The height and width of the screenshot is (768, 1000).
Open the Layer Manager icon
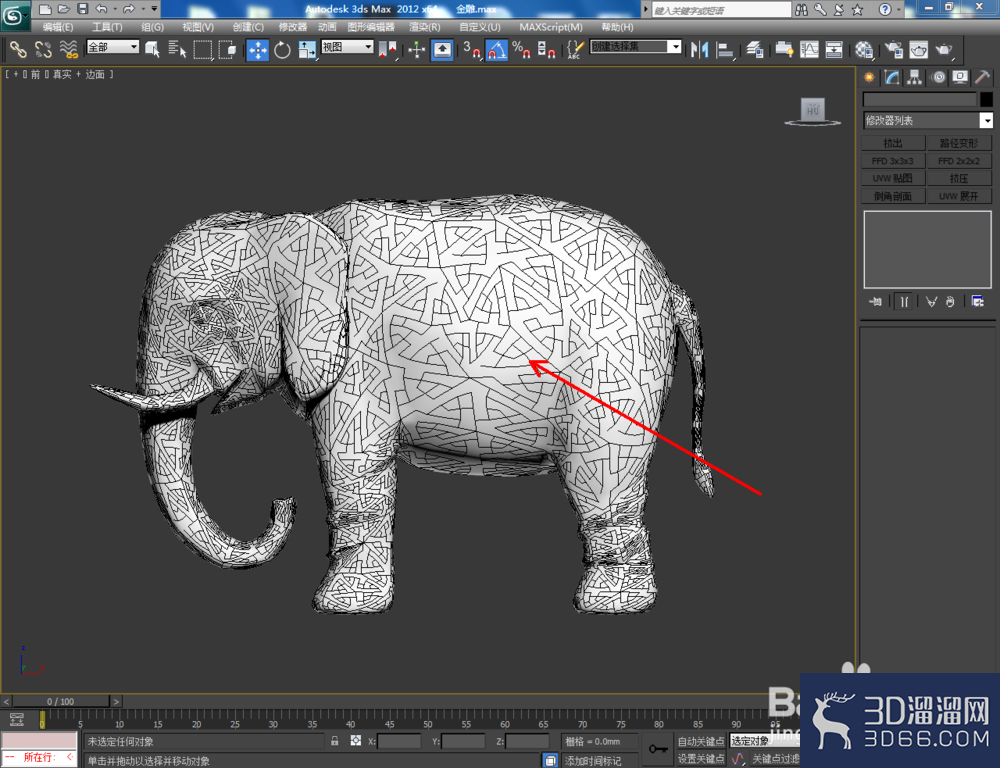pos(754,50)
